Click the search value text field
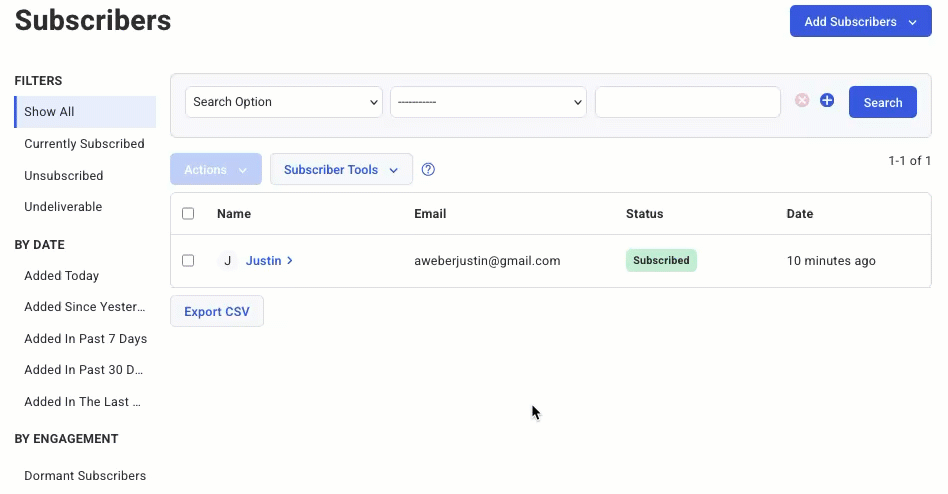Image resolution: width=948 pixels, height=494 pixels. [687, 102]
